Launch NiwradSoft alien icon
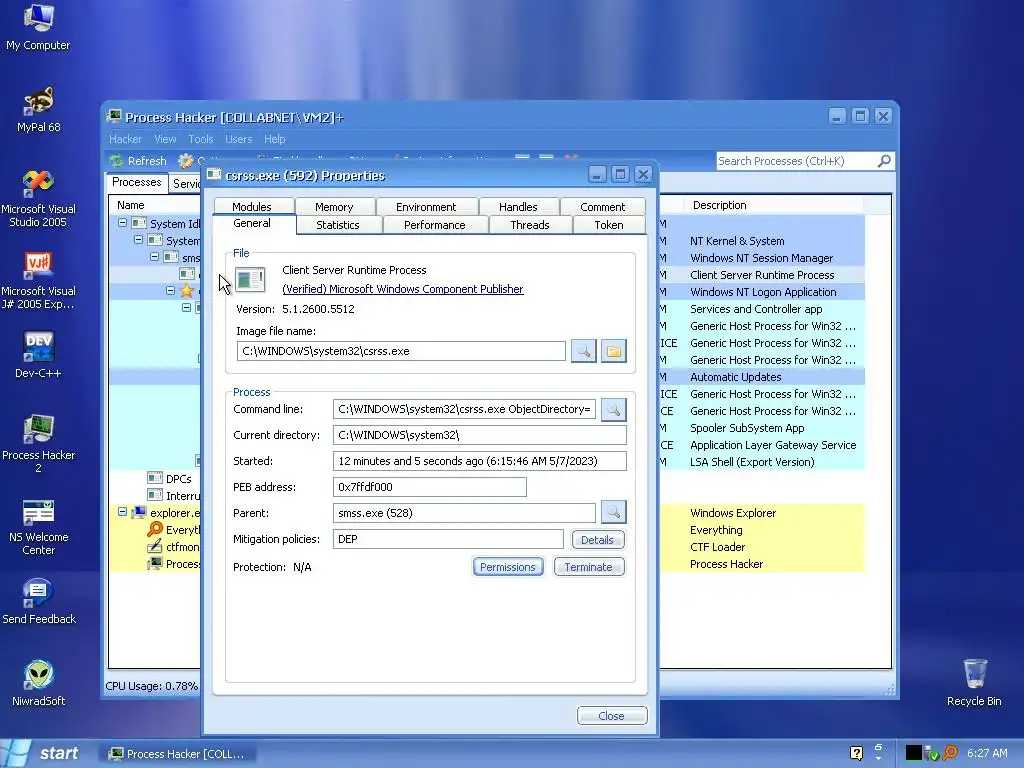Image resolution: width=1024 pixels, height=768 pixels. 38,683
